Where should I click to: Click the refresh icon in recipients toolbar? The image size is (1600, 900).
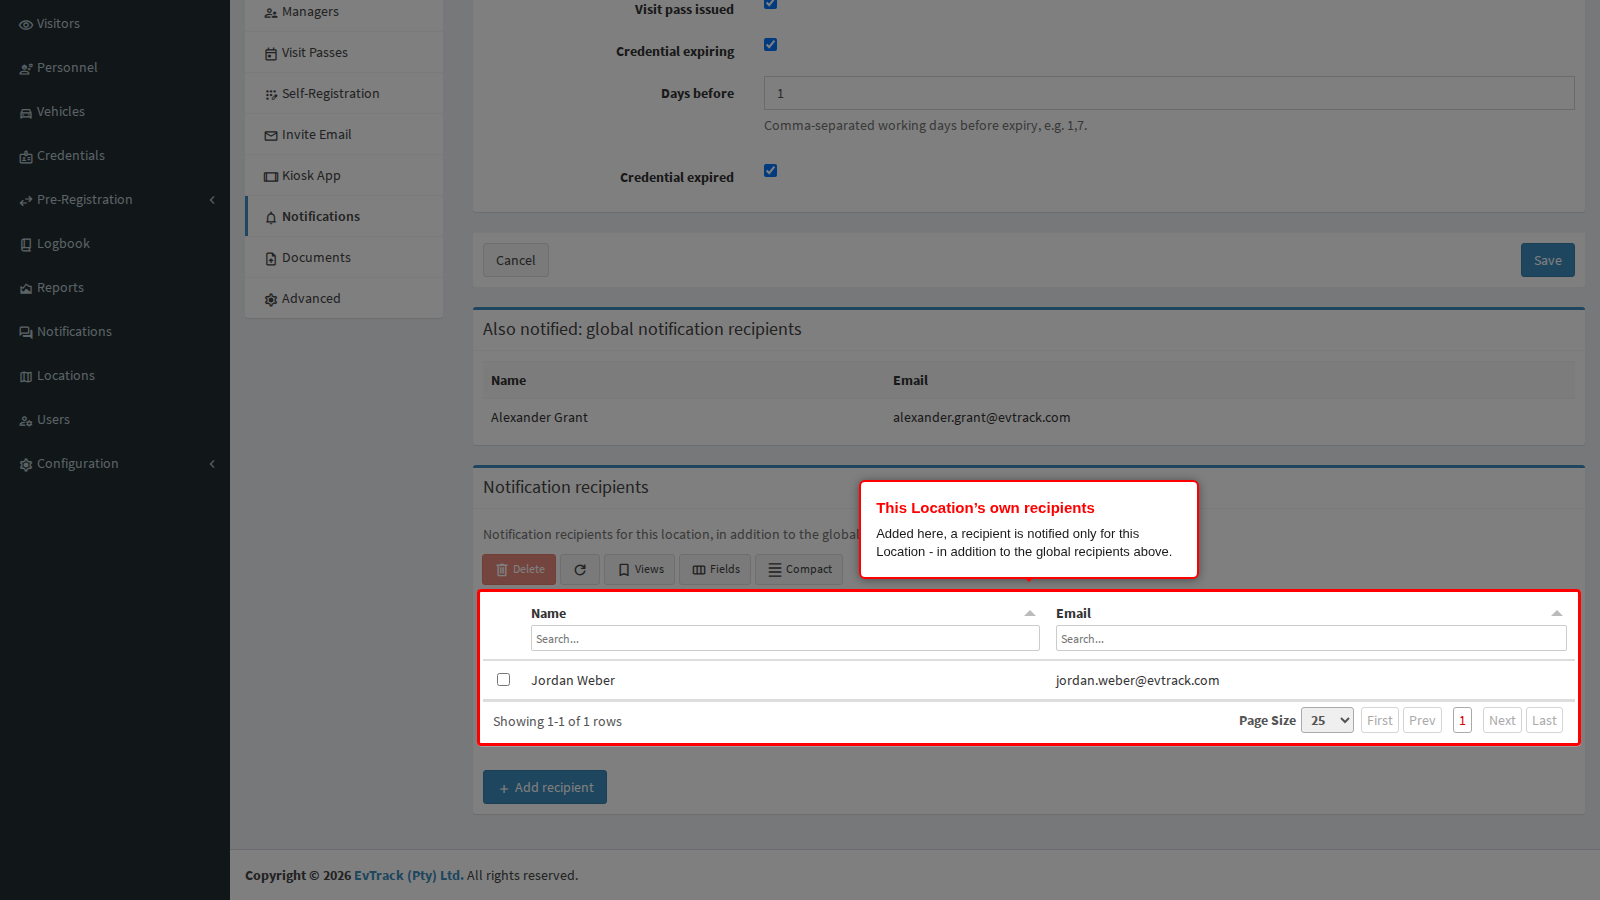580,570
